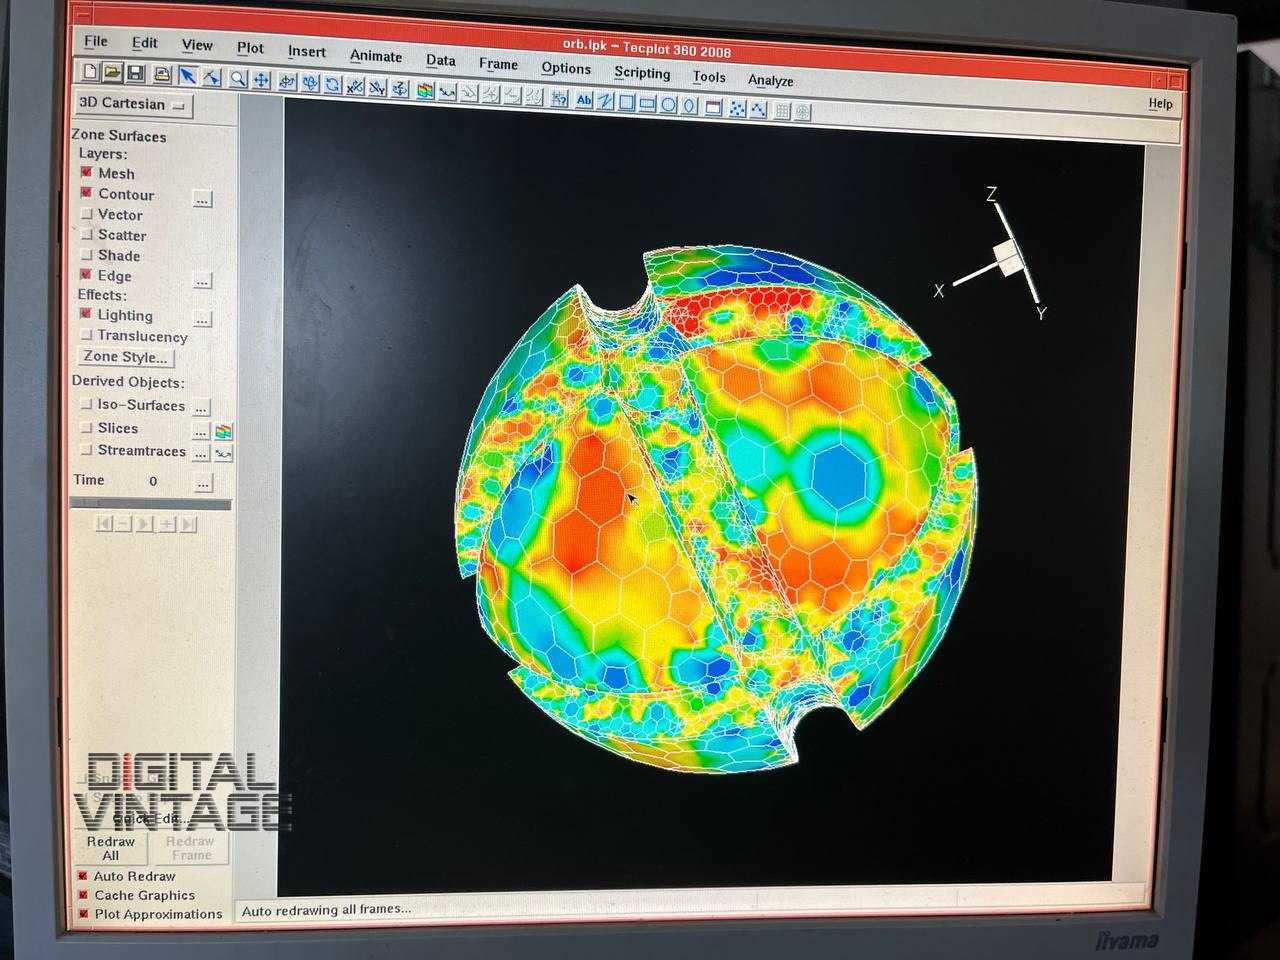Image resolution: width=1280 pixels, height=960 pixels.
Task: Select the Zoom magnifier tool
Action: point(238,78)
